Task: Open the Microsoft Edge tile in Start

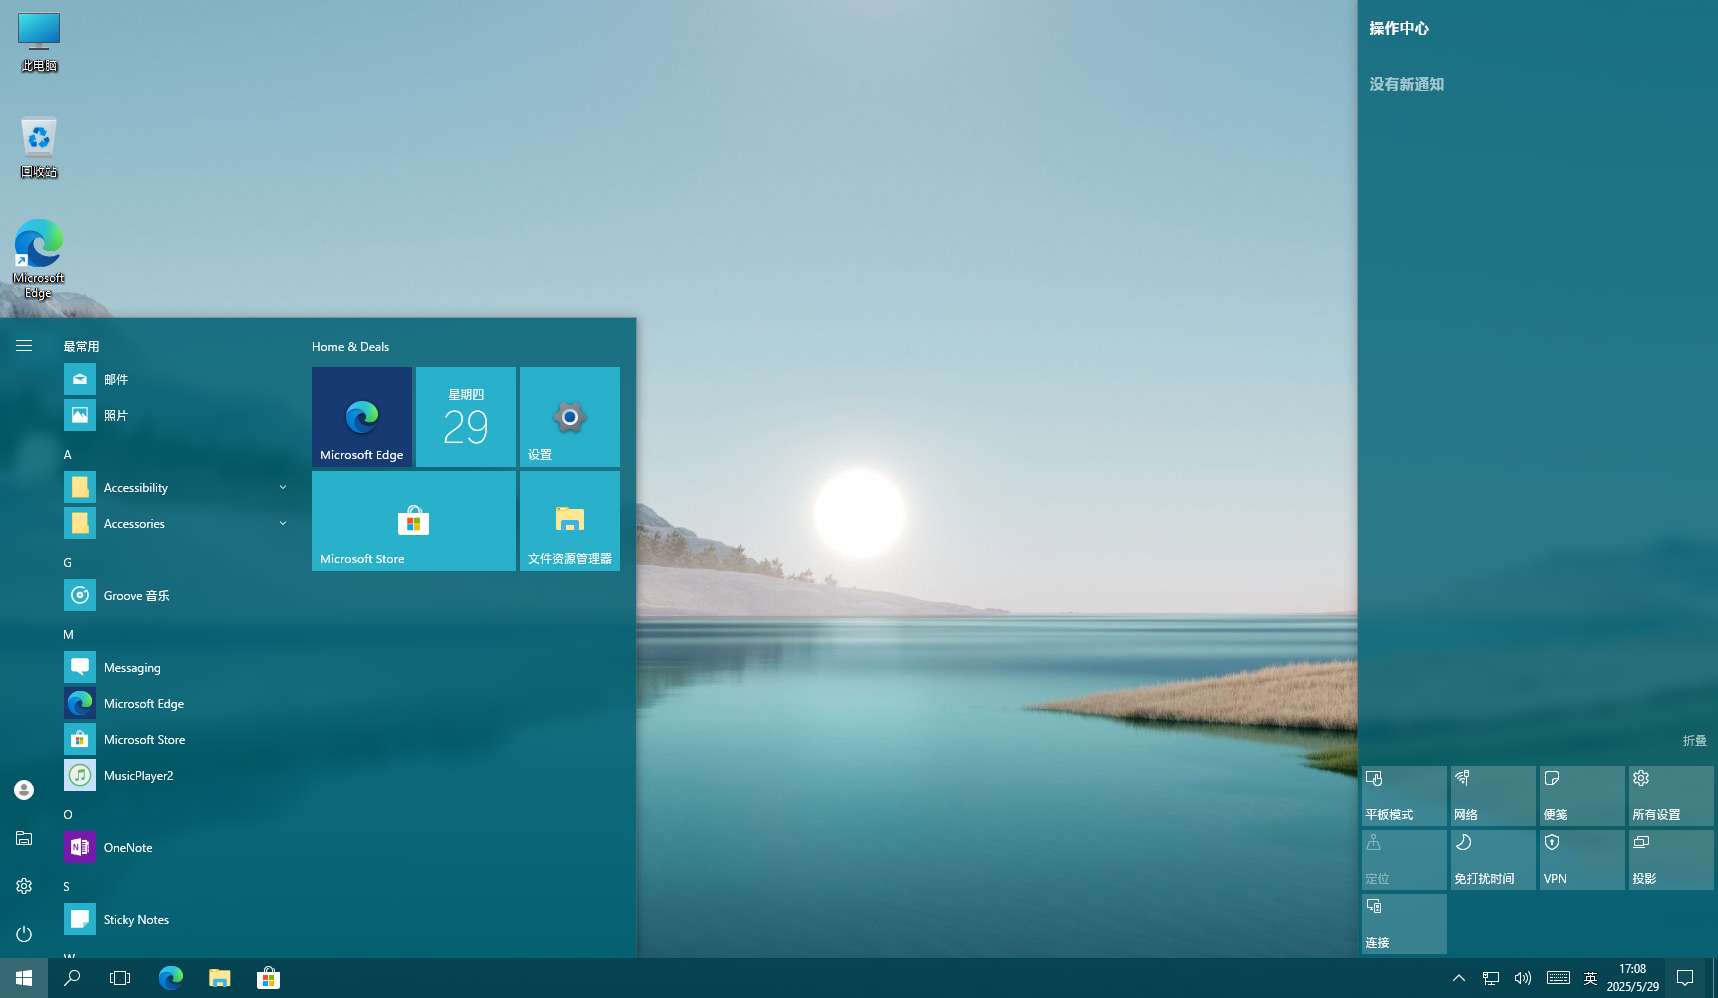Action: coord(361,417)
